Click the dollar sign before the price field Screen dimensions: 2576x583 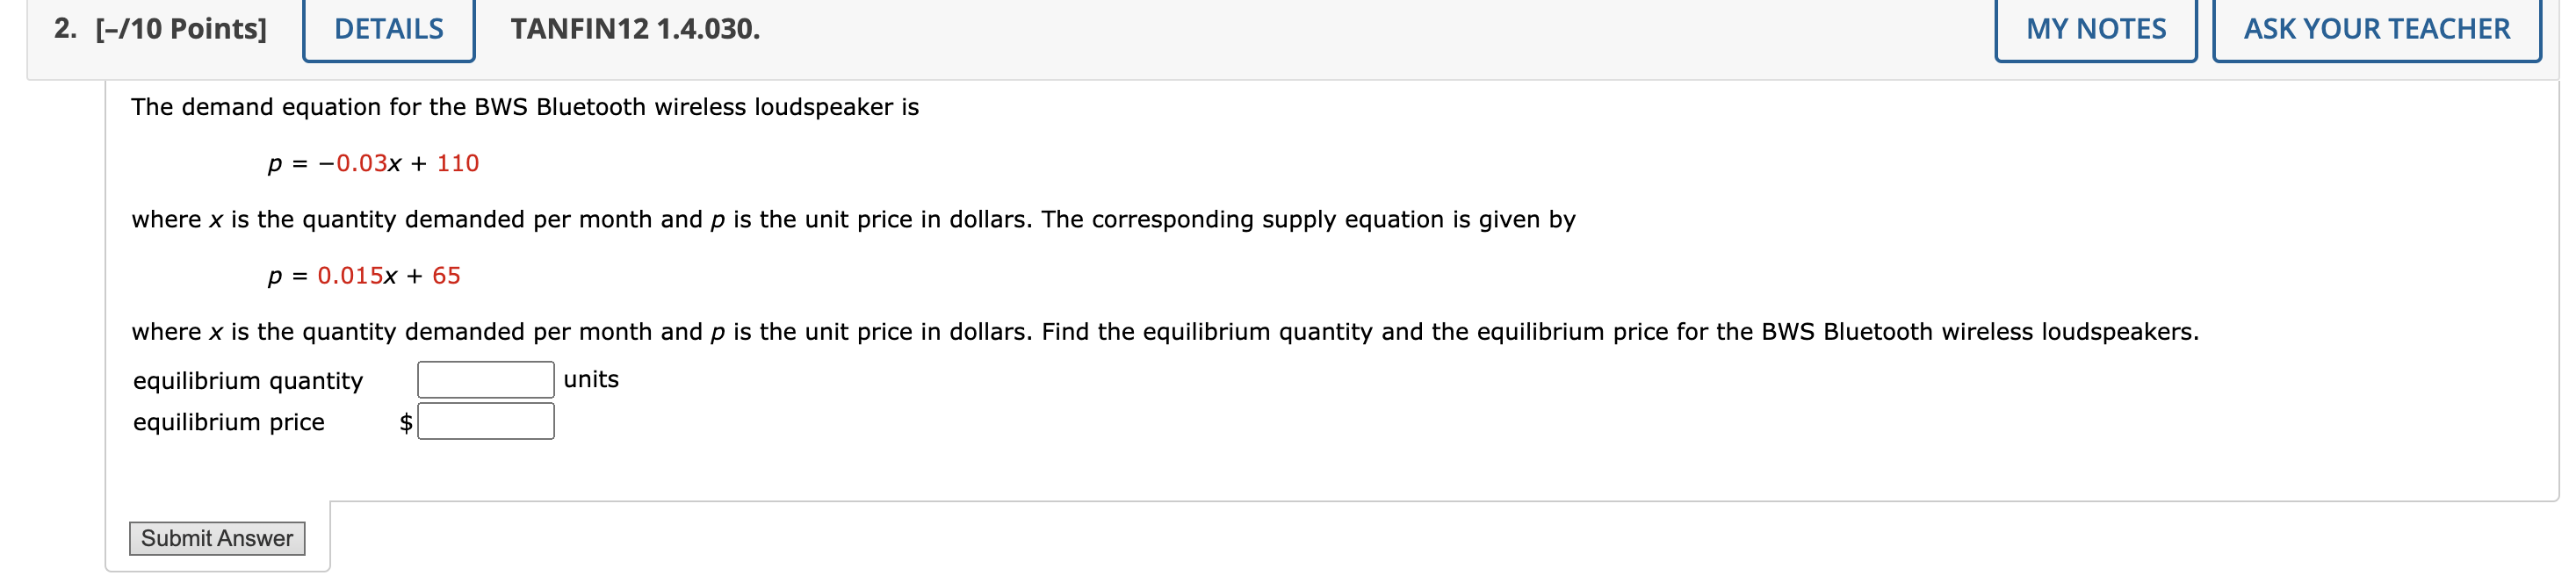pos(406,421)
